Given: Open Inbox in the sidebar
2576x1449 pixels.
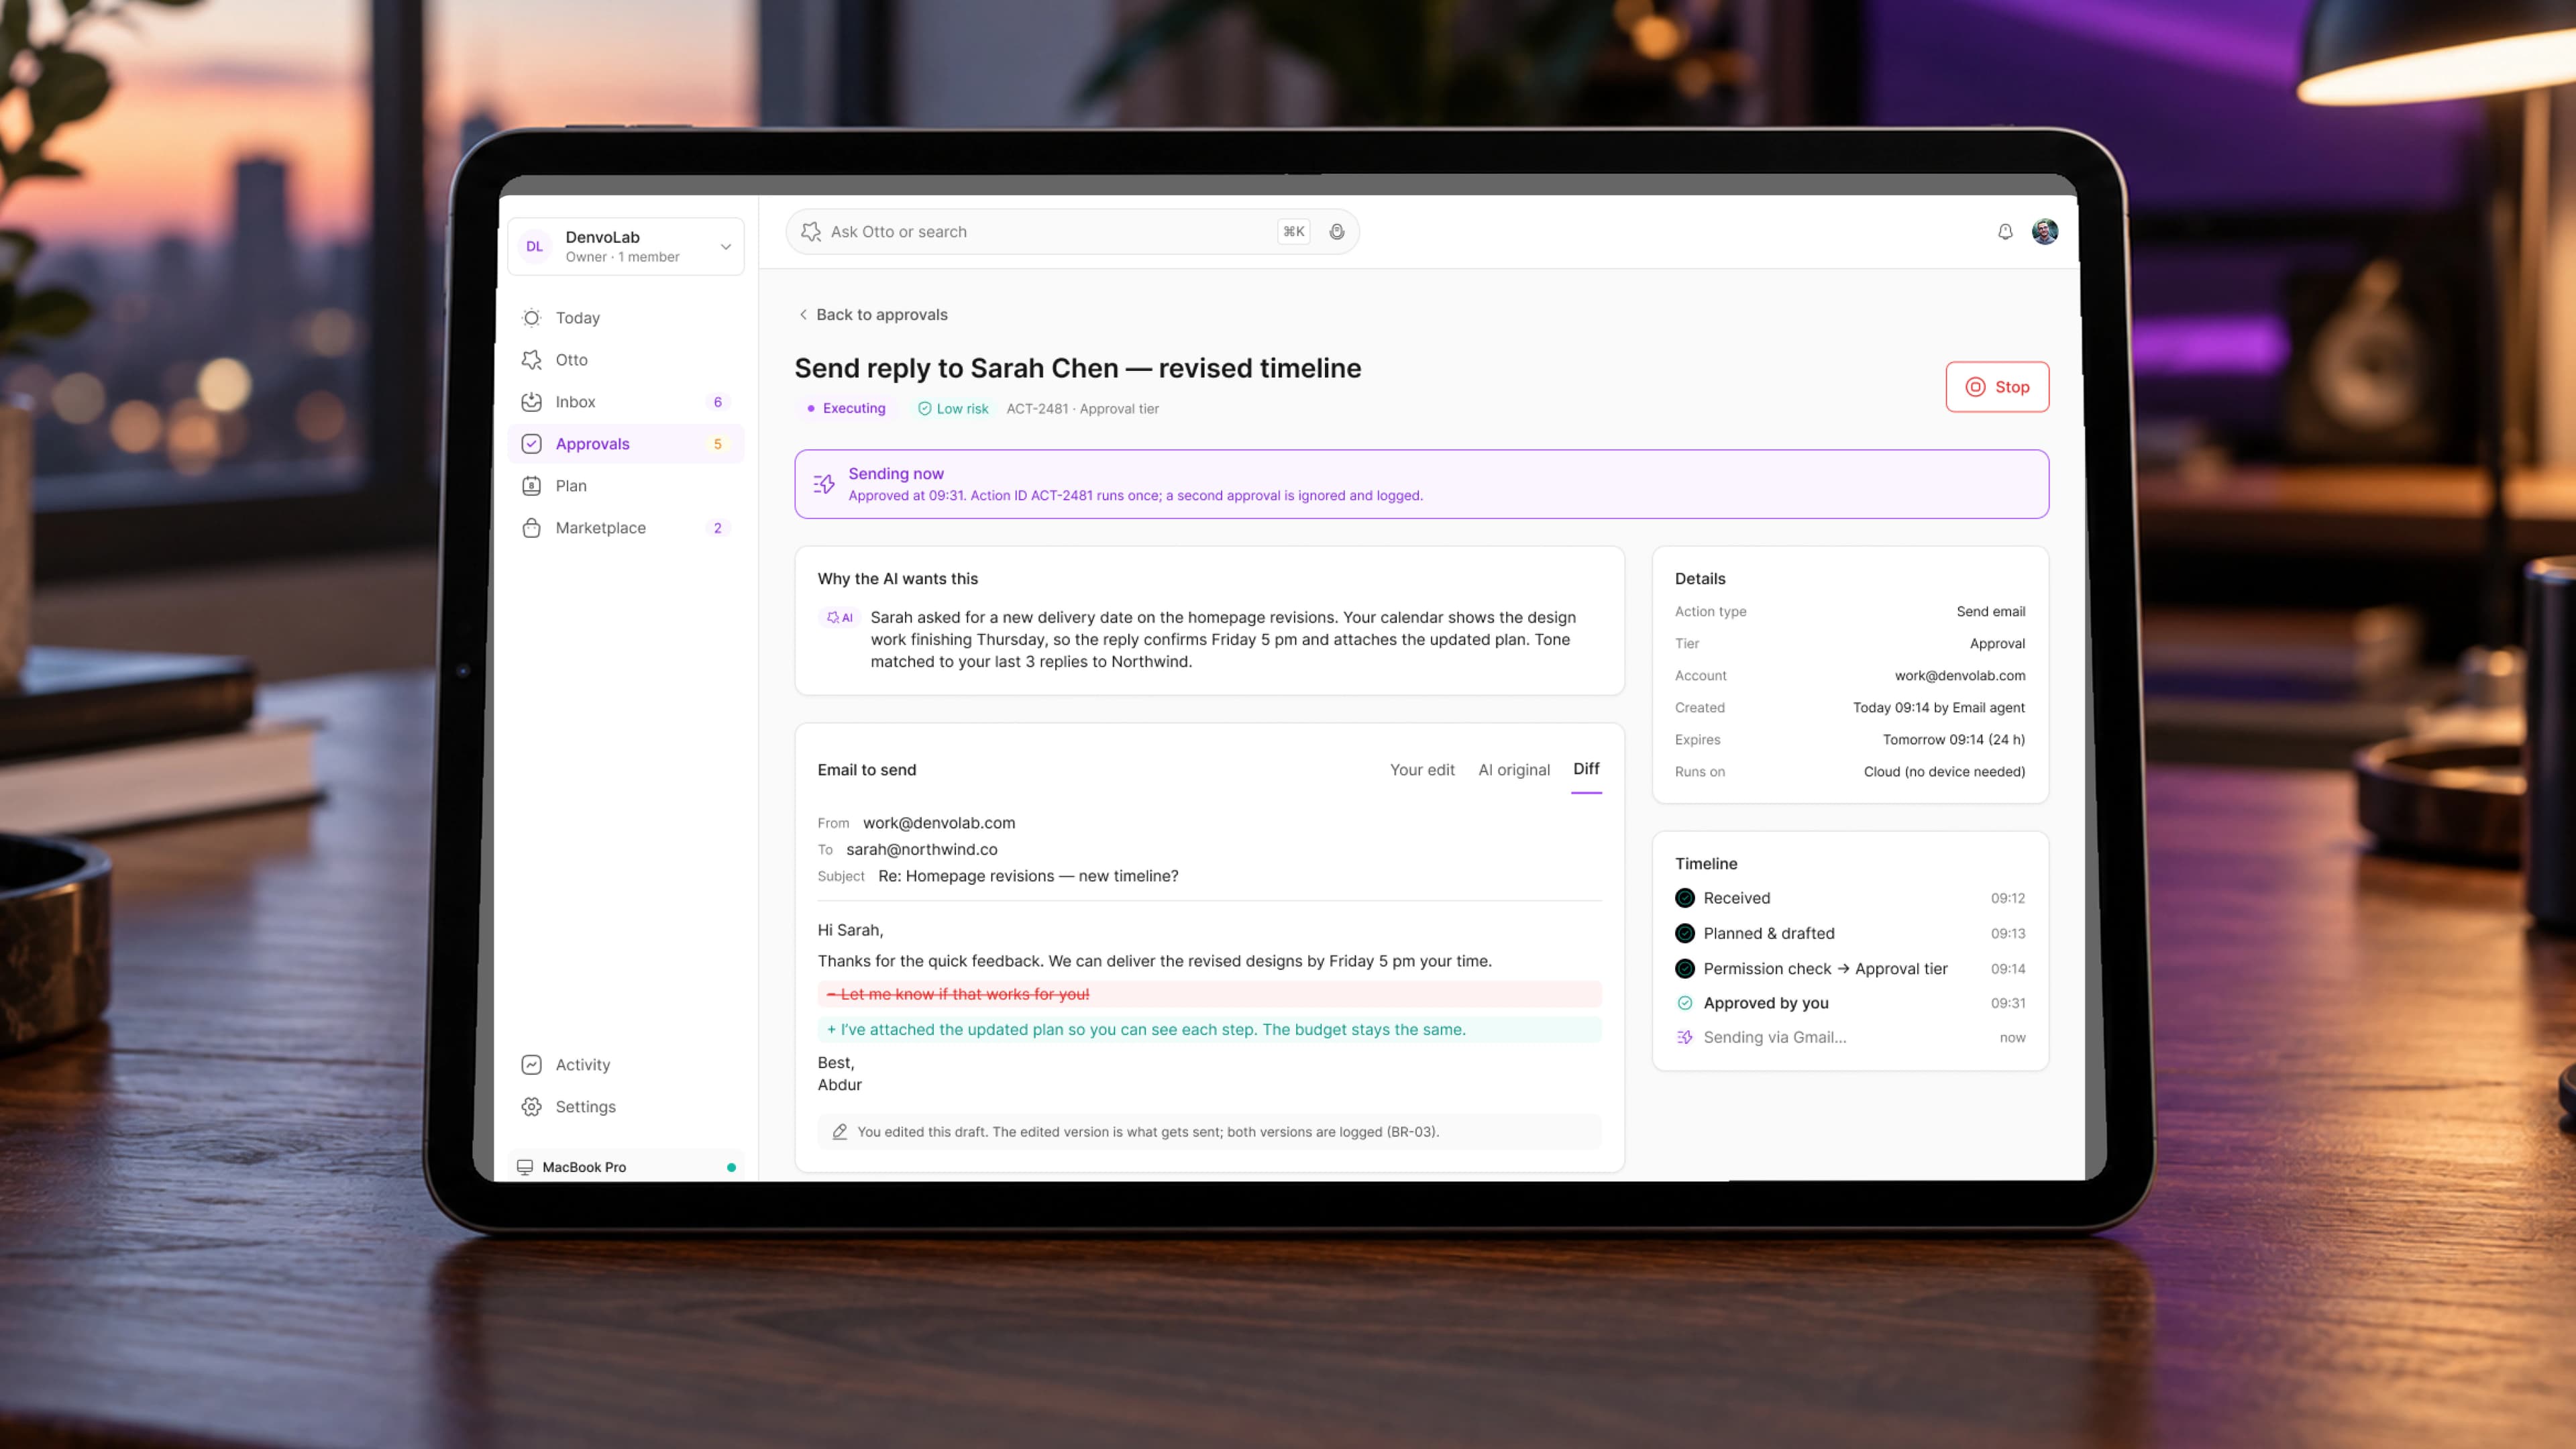Looking at the screenshot, I should tap(626, 402).
